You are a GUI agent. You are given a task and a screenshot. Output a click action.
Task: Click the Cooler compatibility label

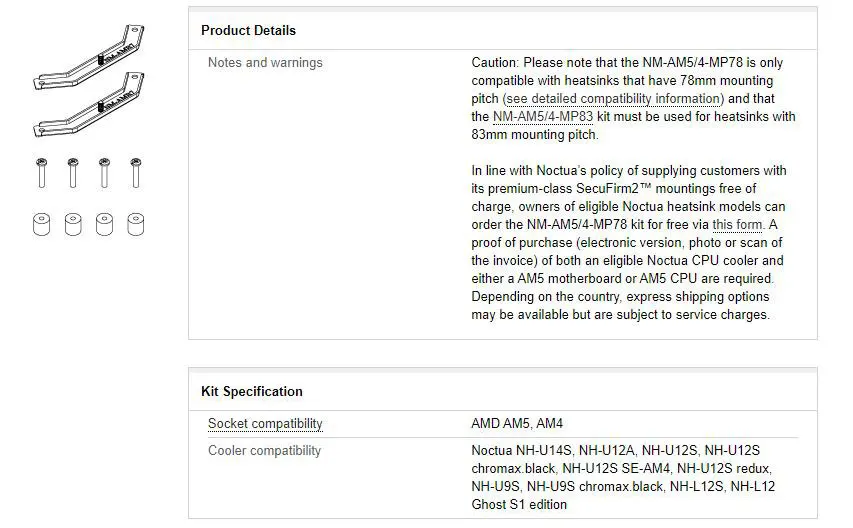pyautogui.click(x=264, y=451)
